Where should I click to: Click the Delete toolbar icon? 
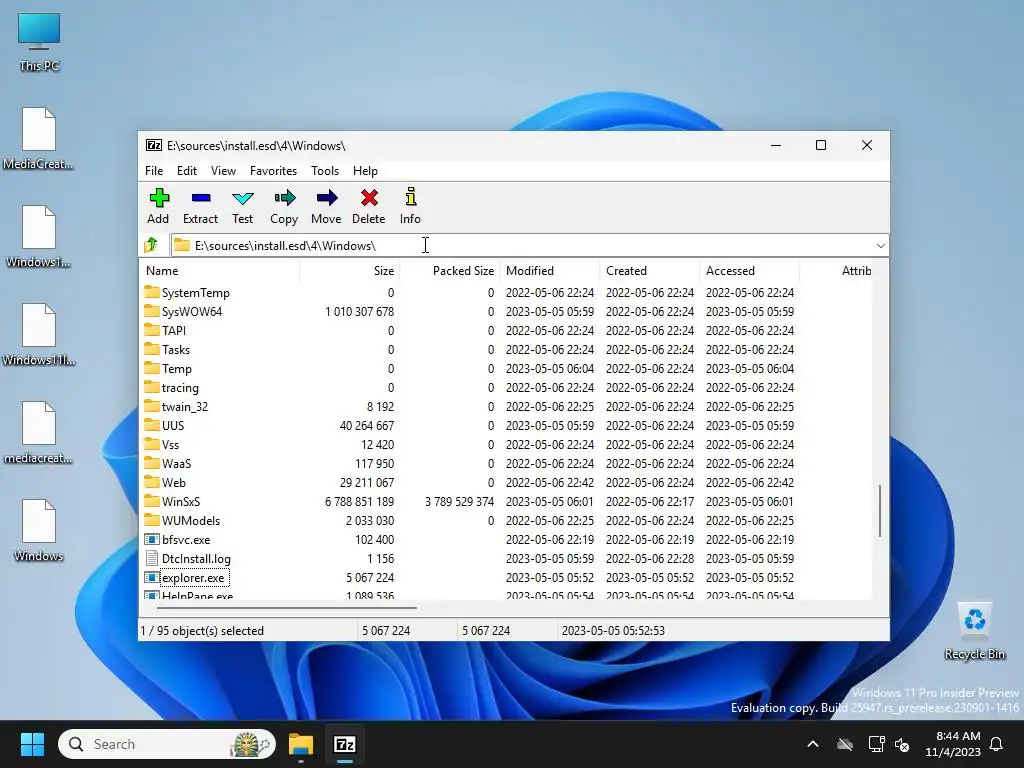pyautogui.click(x=369, y=198)
